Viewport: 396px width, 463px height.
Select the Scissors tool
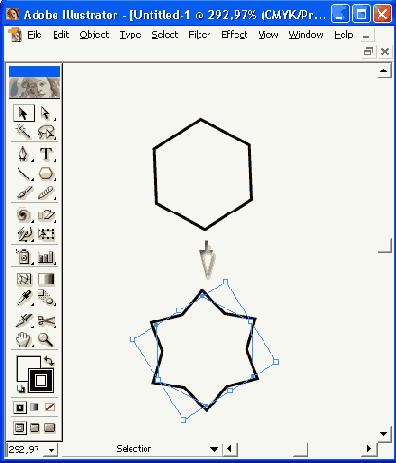[x=46, y=321]
